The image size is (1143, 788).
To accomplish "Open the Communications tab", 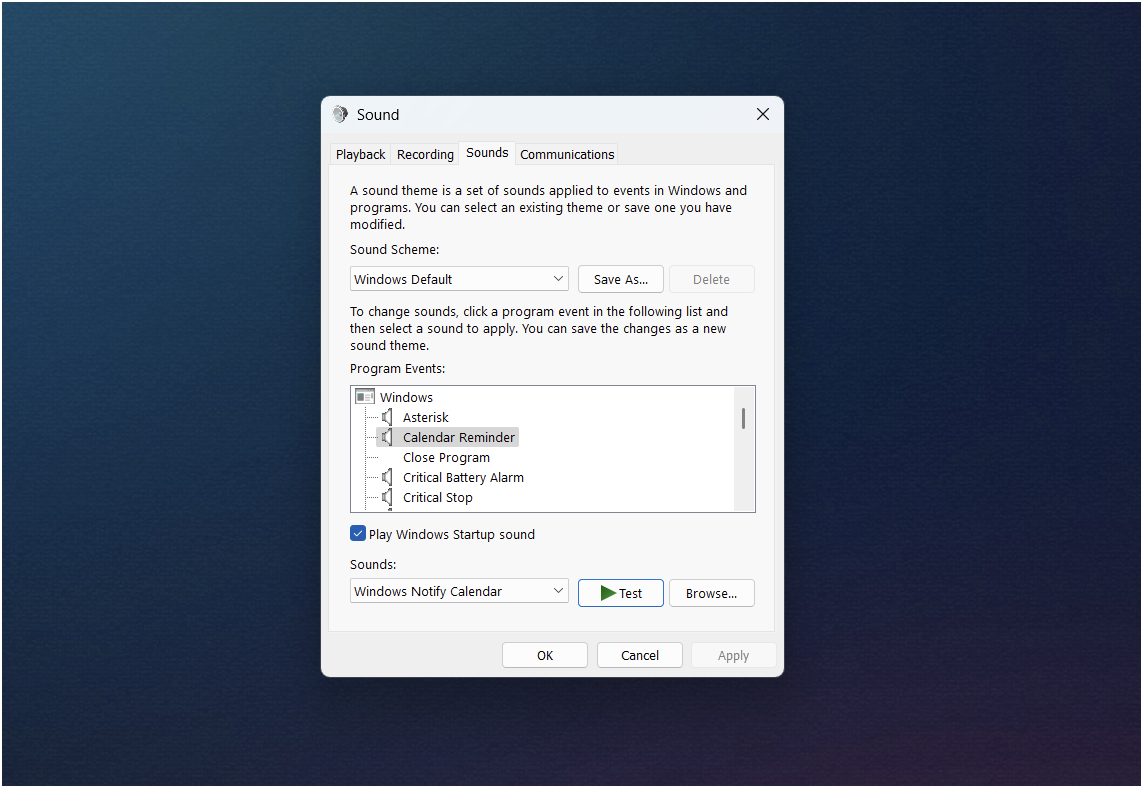I will pos(567,155).
